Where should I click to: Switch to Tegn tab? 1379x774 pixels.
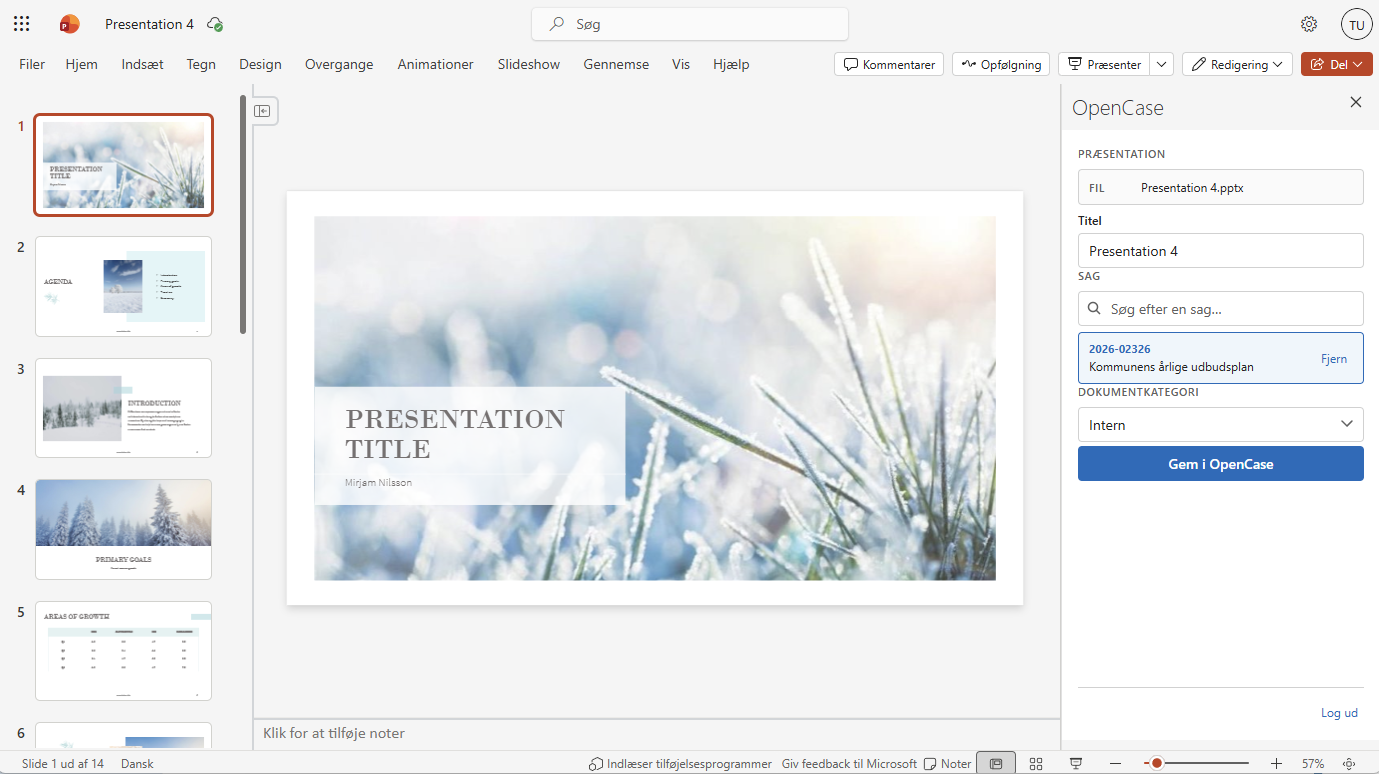click(201, 64)
